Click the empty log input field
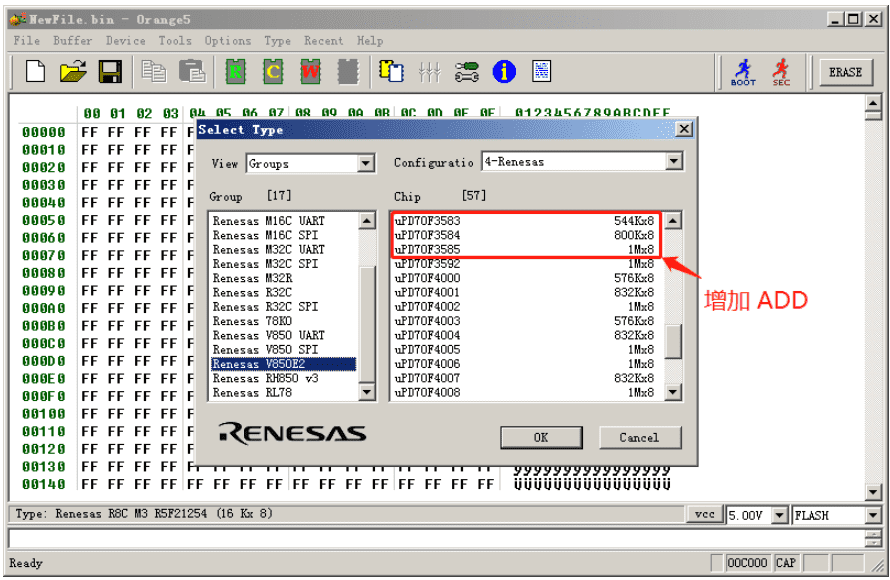Image resolution: width=890 pixels, height=580 pixels. (436, 538)
